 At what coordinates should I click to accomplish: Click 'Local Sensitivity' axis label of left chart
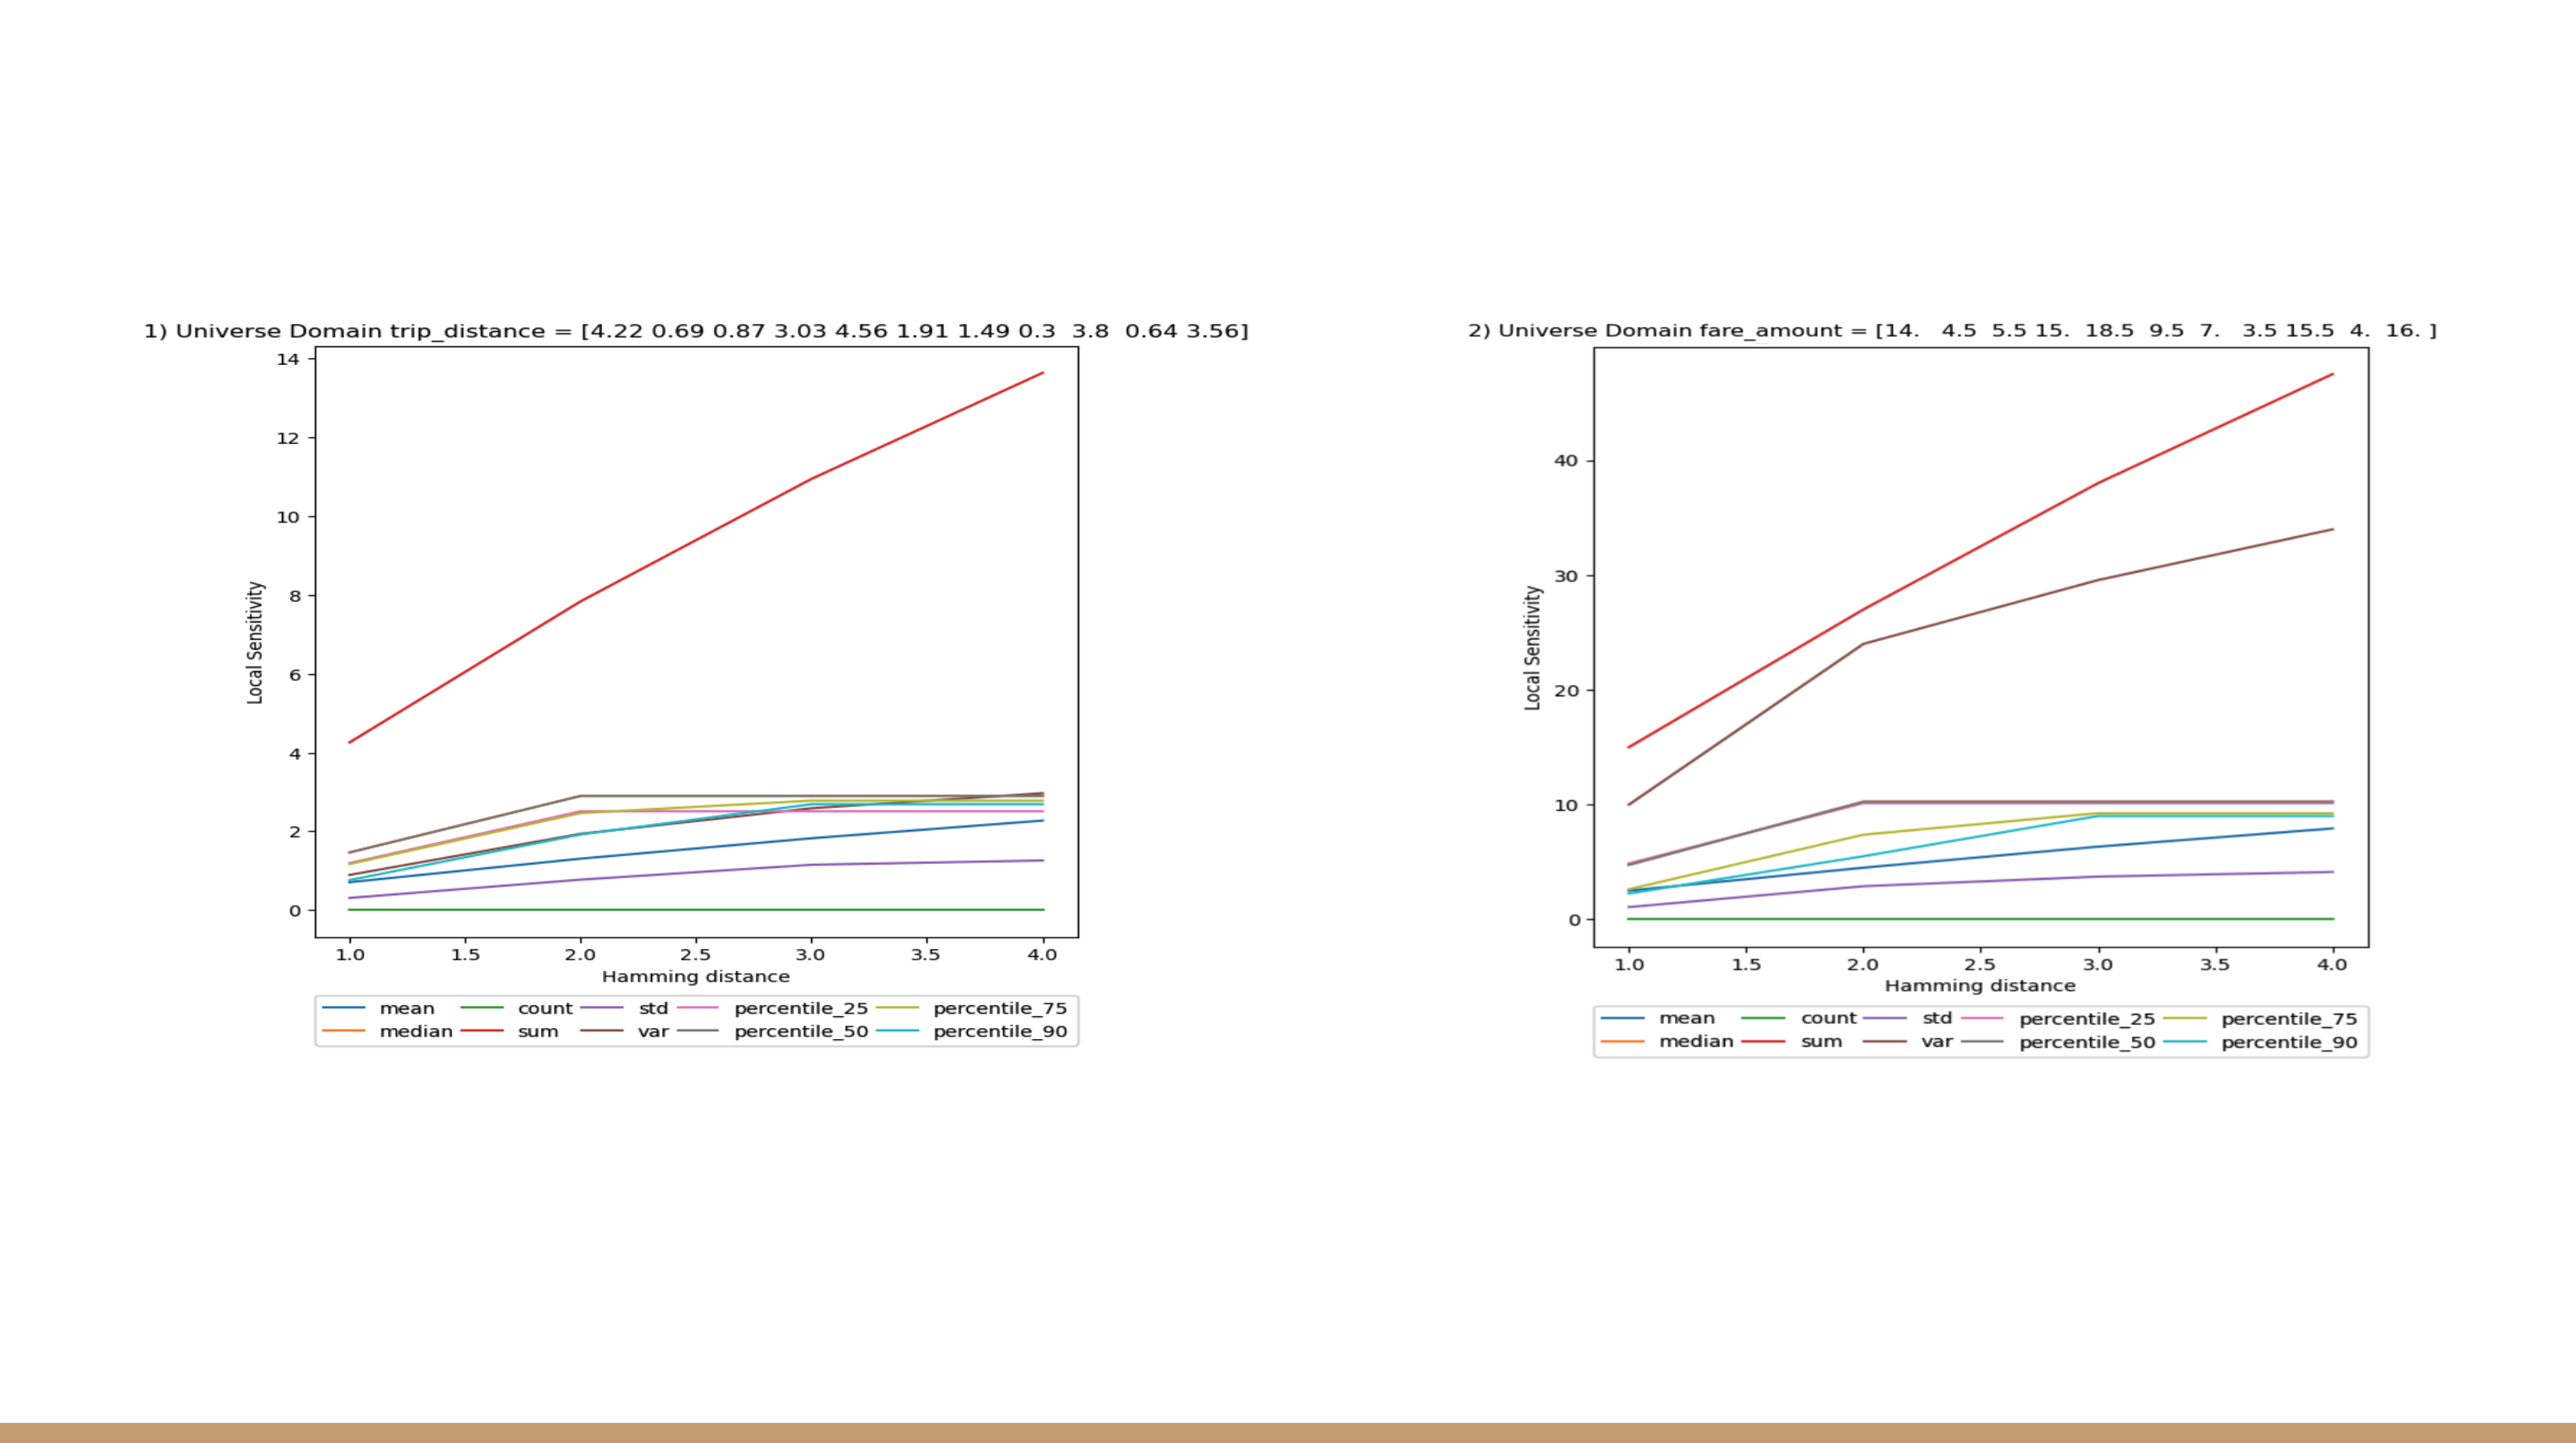coord(255,643)
